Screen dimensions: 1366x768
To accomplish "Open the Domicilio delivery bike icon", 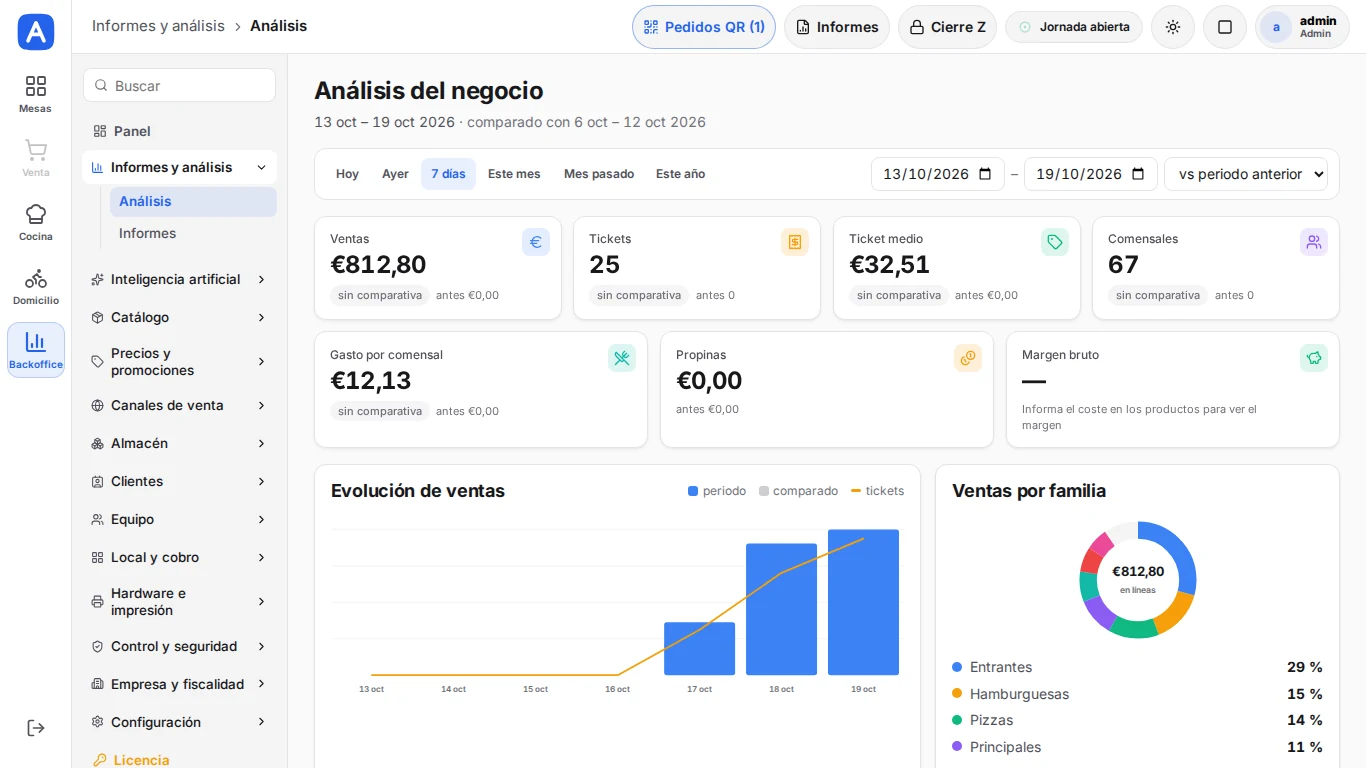I will click(x=36, y=278).
